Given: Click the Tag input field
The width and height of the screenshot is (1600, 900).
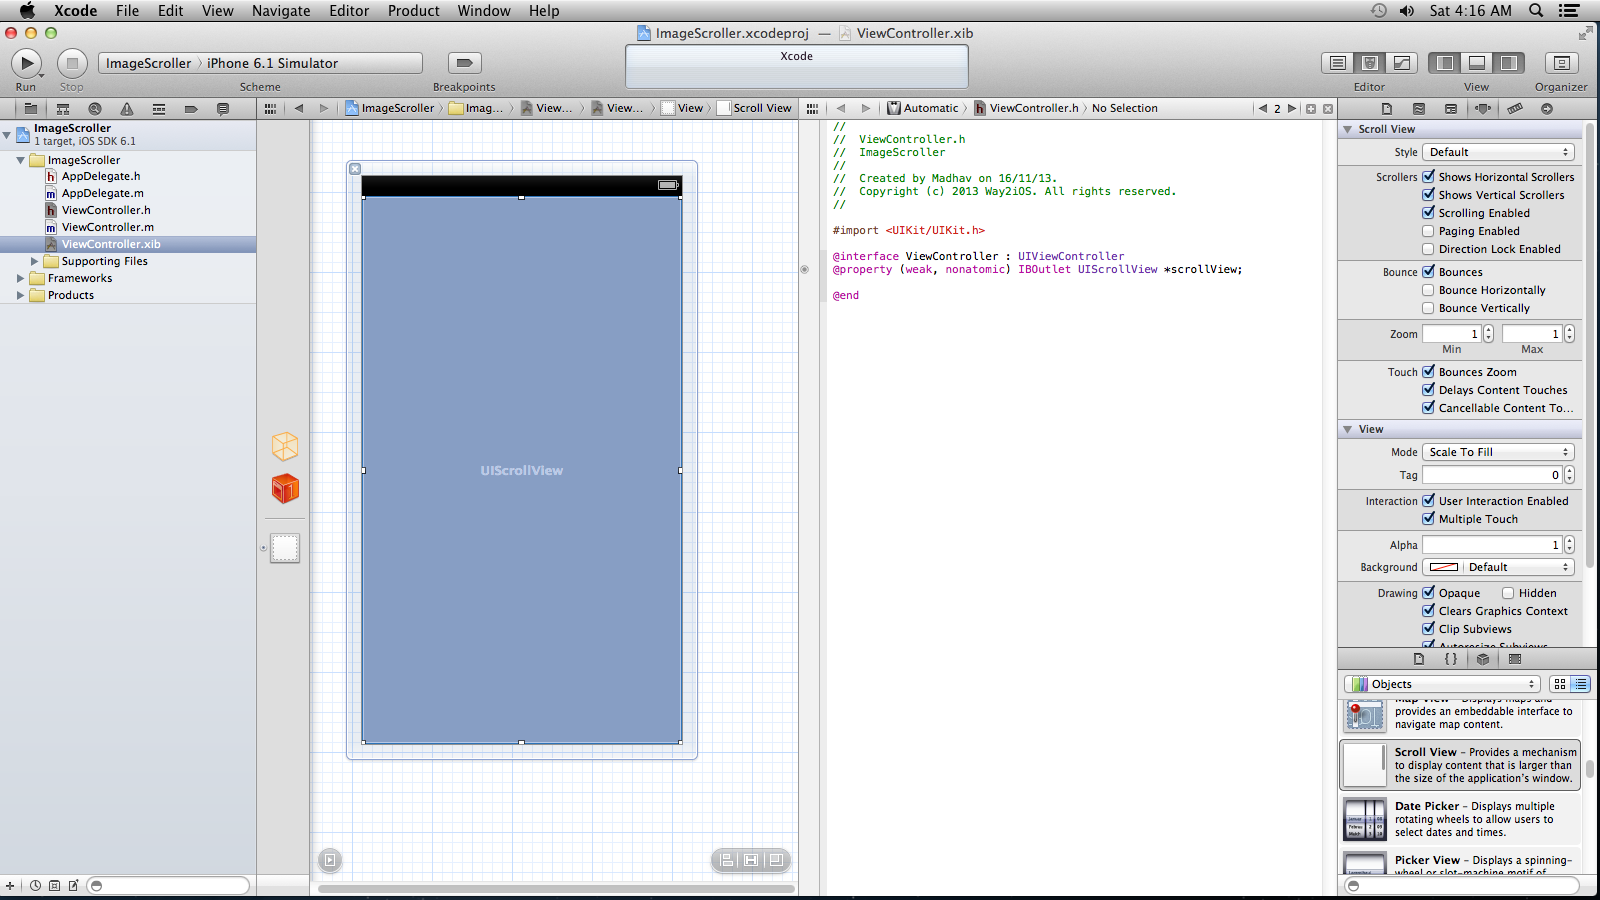Looking at the screenshot, I should tap(1491, 475).
